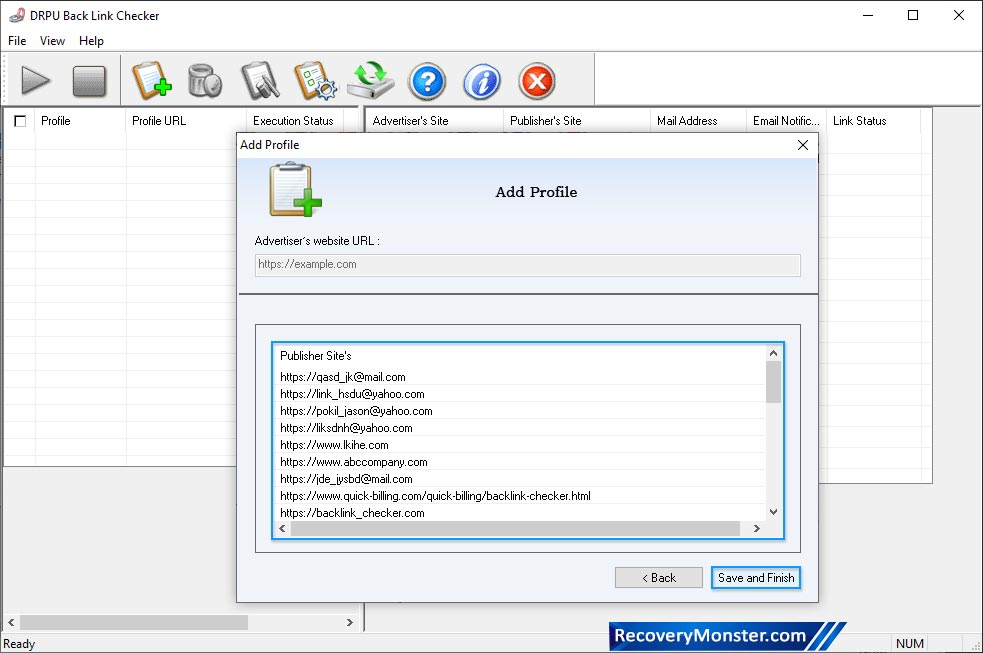Stop the running link check

tap(90, 81)
